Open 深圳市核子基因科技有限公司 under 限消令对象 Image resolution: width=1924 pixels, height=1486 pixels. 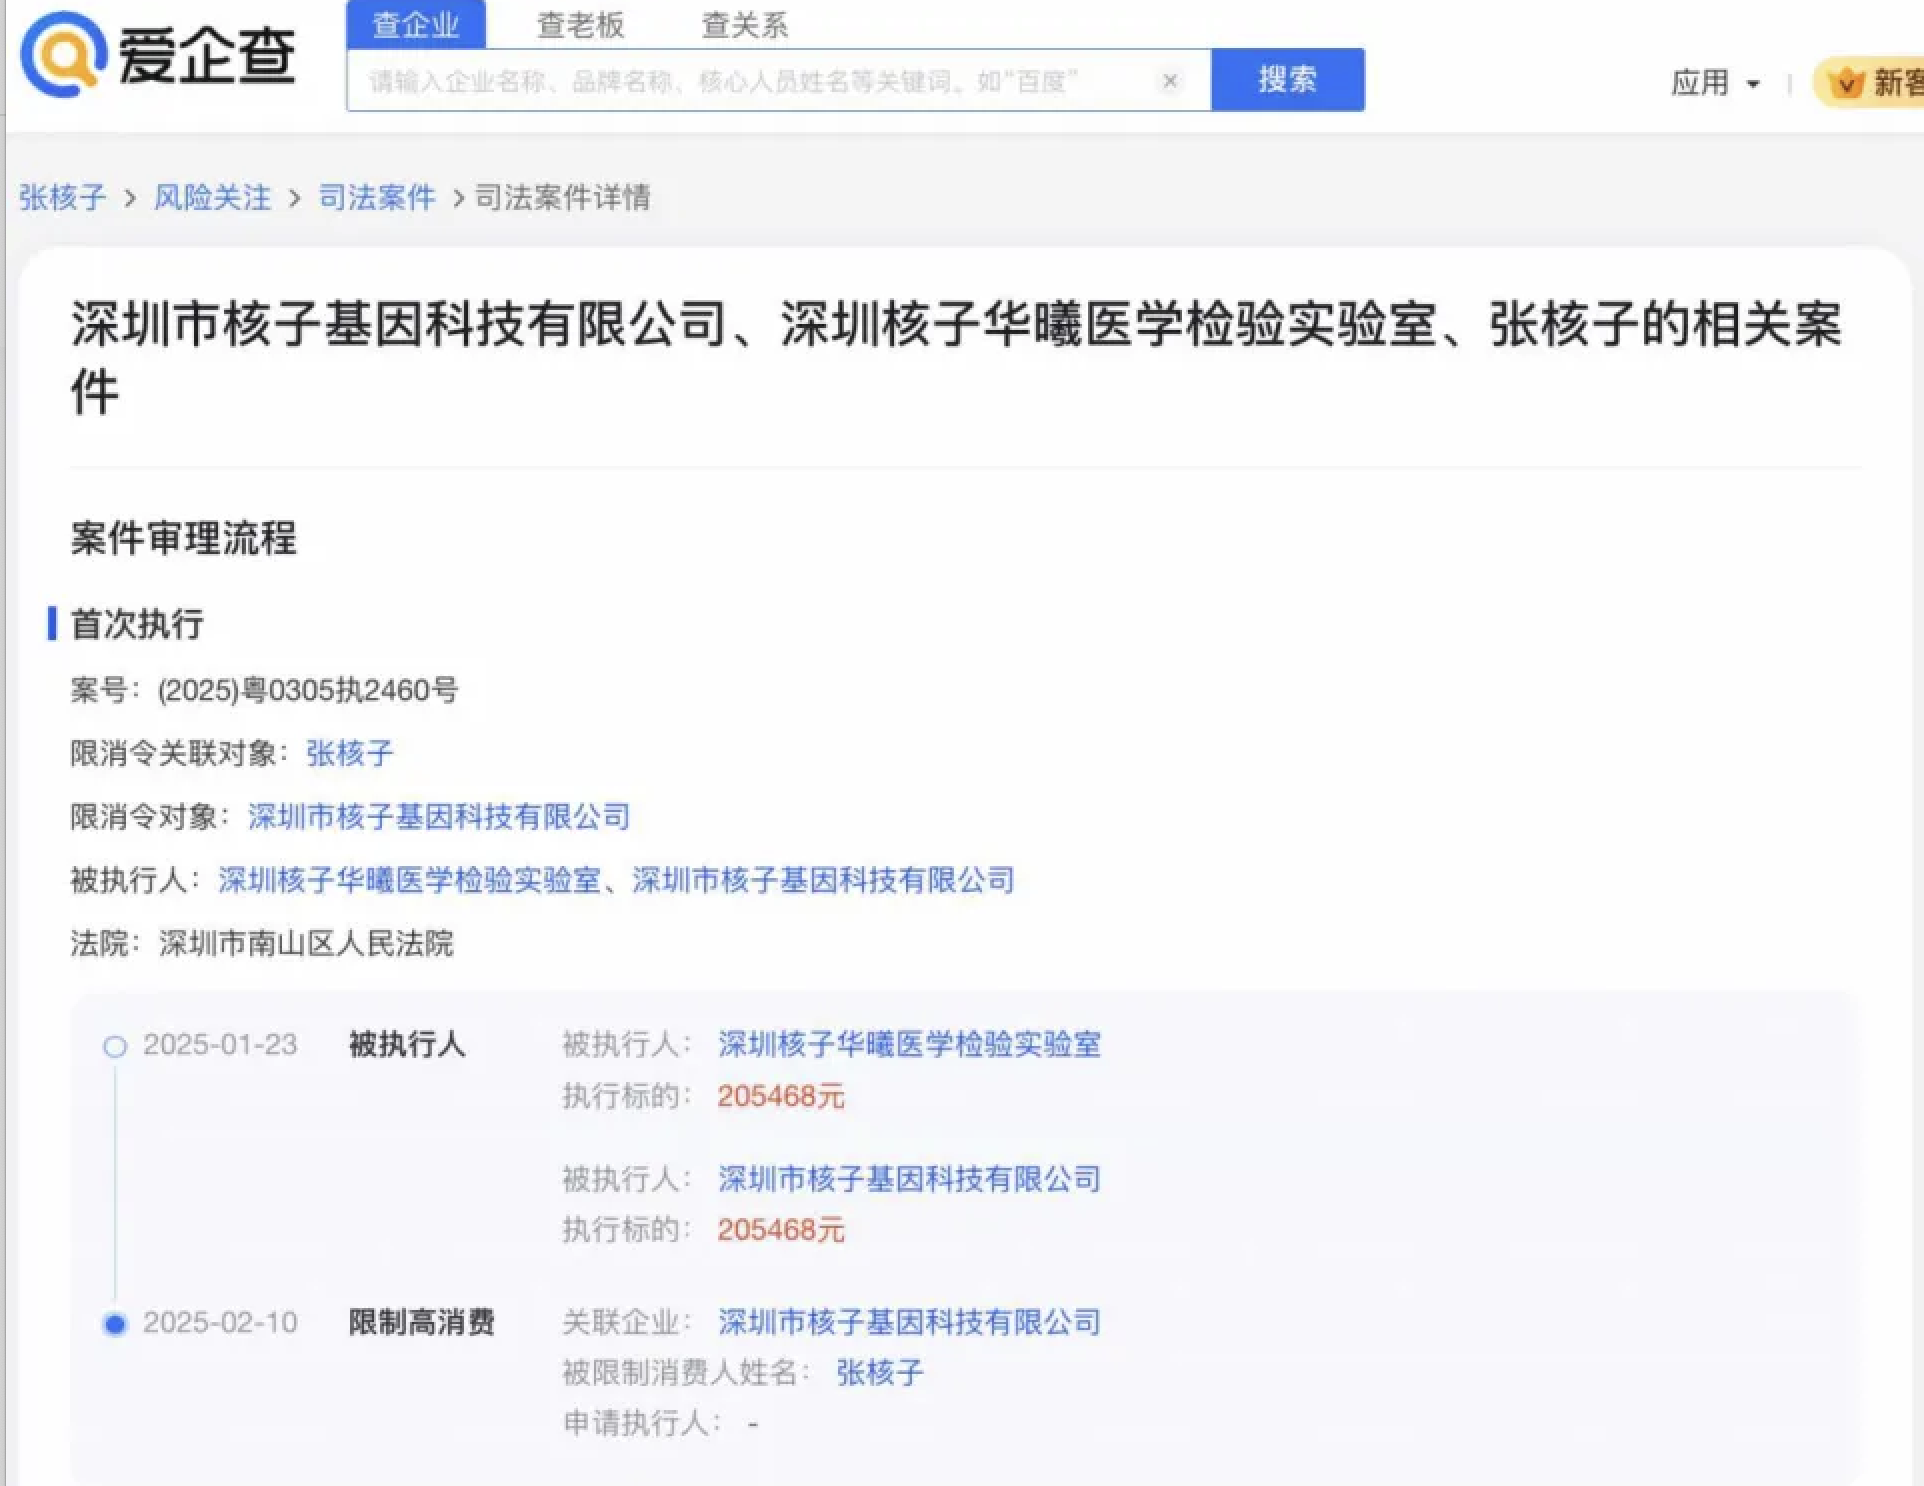439,817
